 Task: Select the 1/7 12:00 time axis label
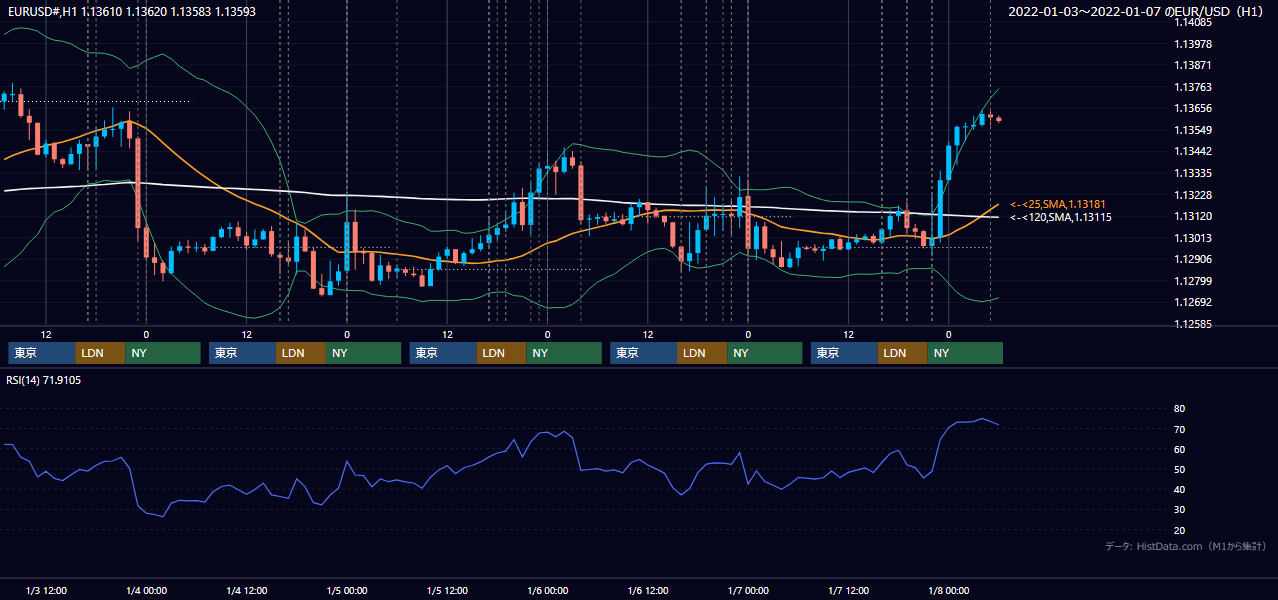[848, 591]
